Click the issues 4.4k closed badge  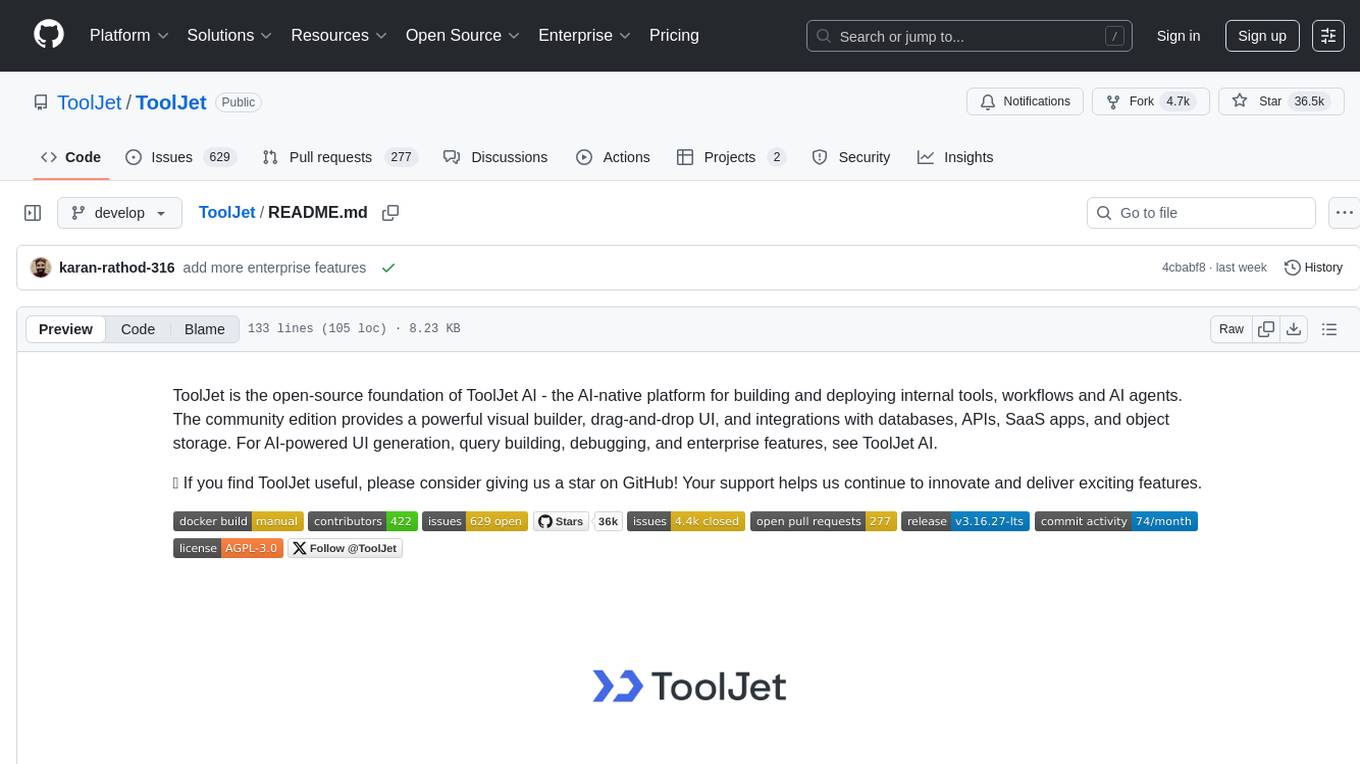(x=686, y=521)
